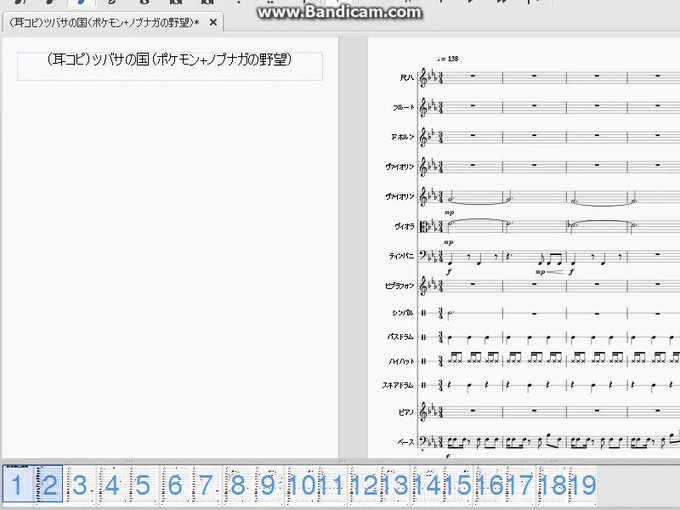Jump to page 1 in navigator
The height and width of the screenshot is (510, 680).
pyautogui.click(x=16, y=484)
